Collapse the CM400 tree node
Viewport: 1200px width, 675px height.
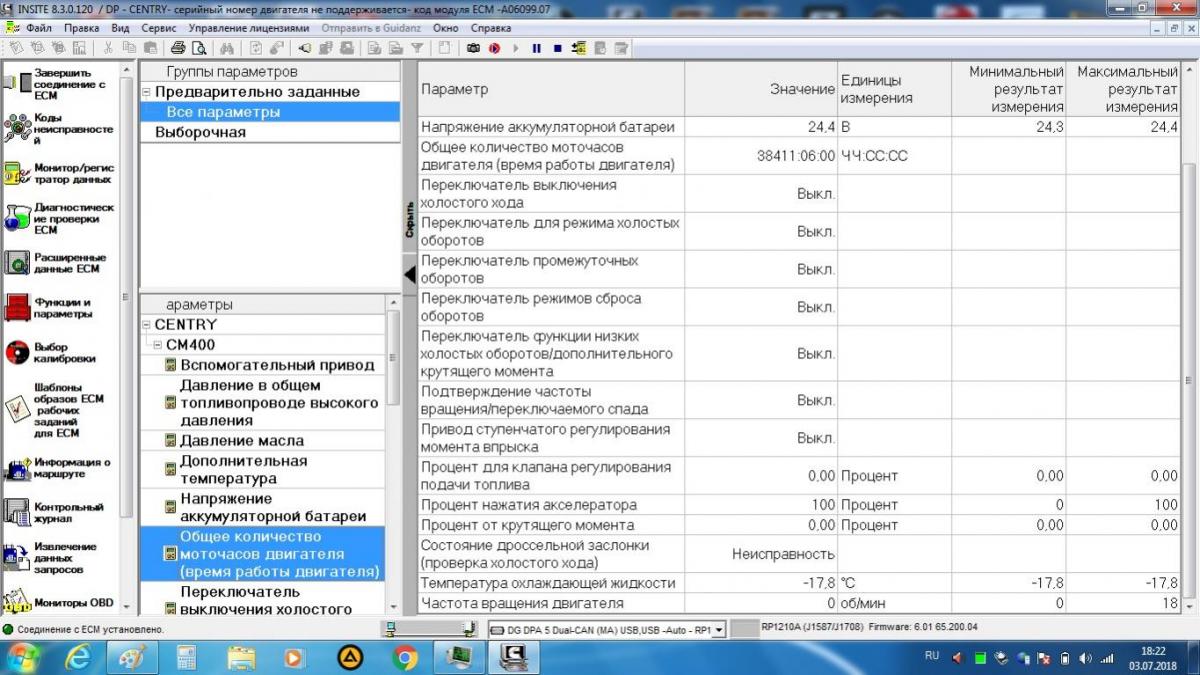(x=158, y=345)
